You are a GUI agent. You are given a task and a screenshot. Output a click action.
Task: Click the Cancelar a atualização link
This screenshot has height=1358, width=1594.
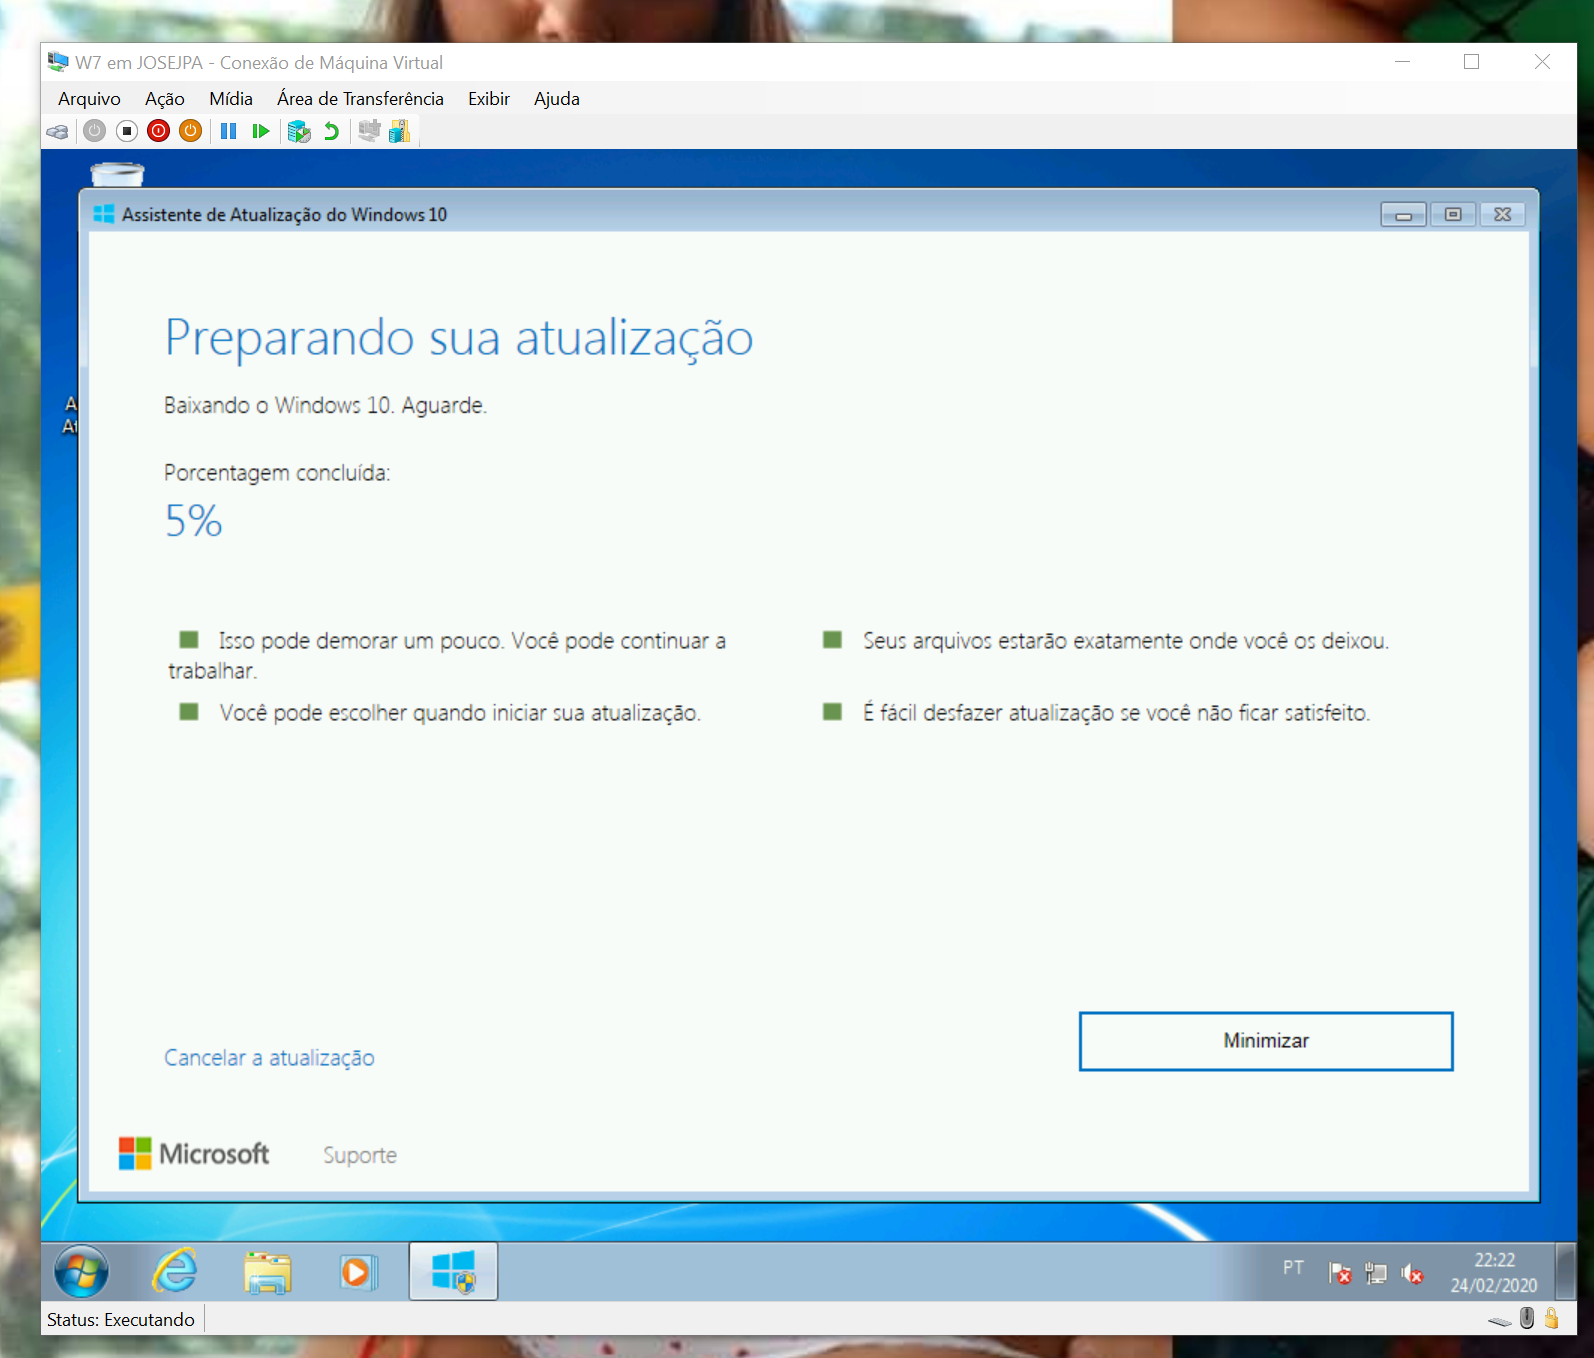click(x=269, y=1058)
